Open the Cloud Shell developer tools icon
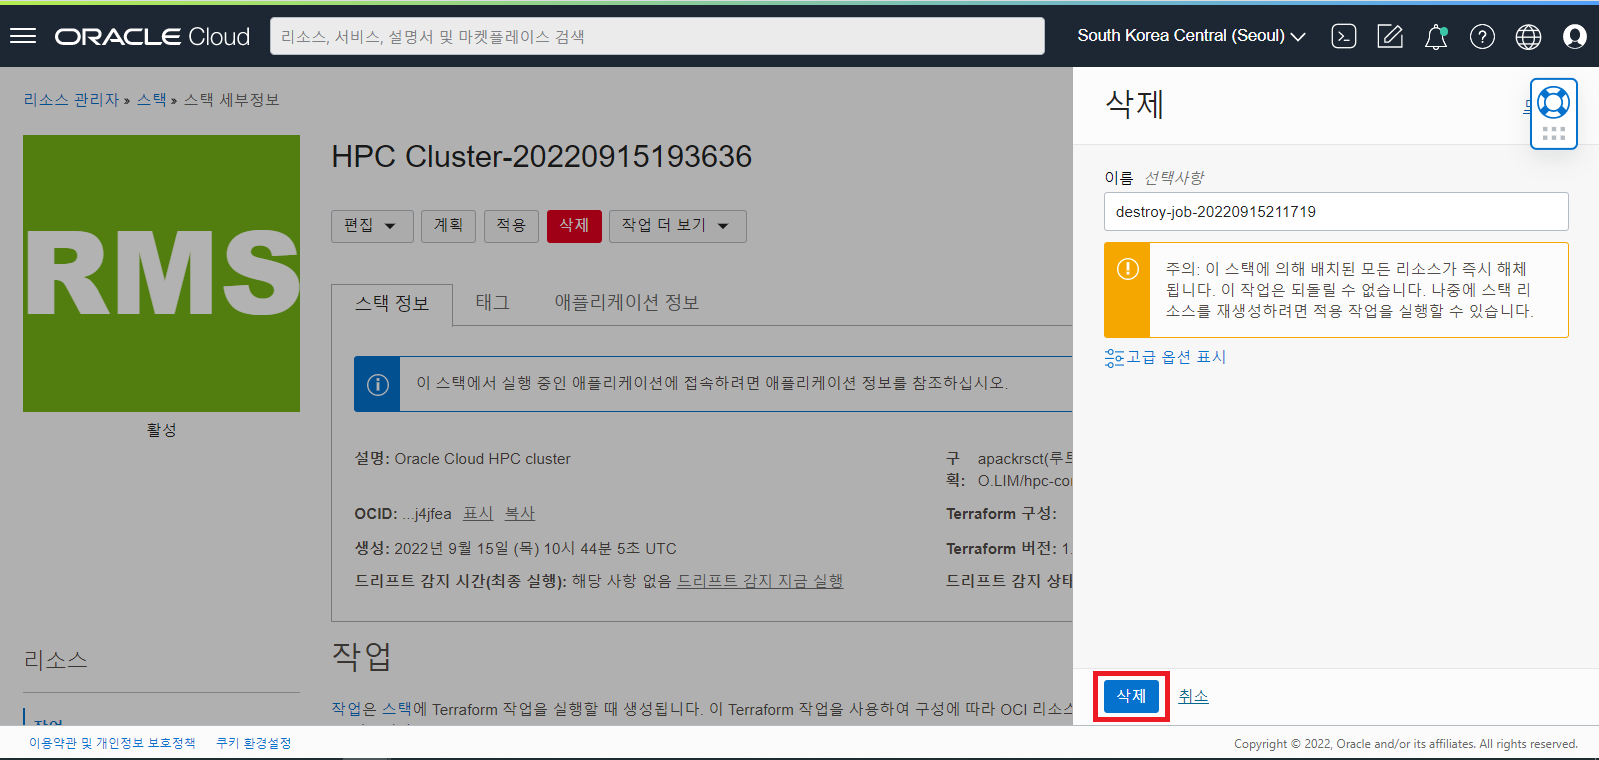1599x760 pixels. point(1344,37)
